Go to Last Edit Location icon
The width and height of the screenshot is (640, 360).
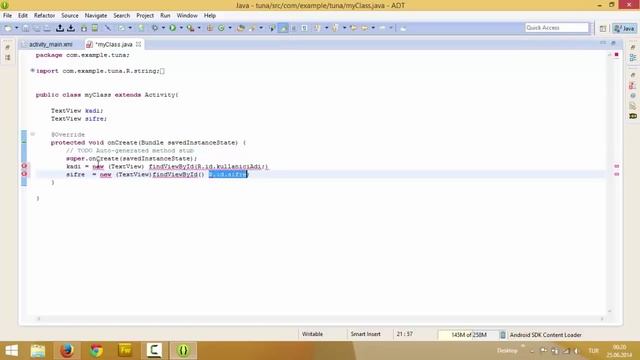pyautogui.click(x=353, y=28)
